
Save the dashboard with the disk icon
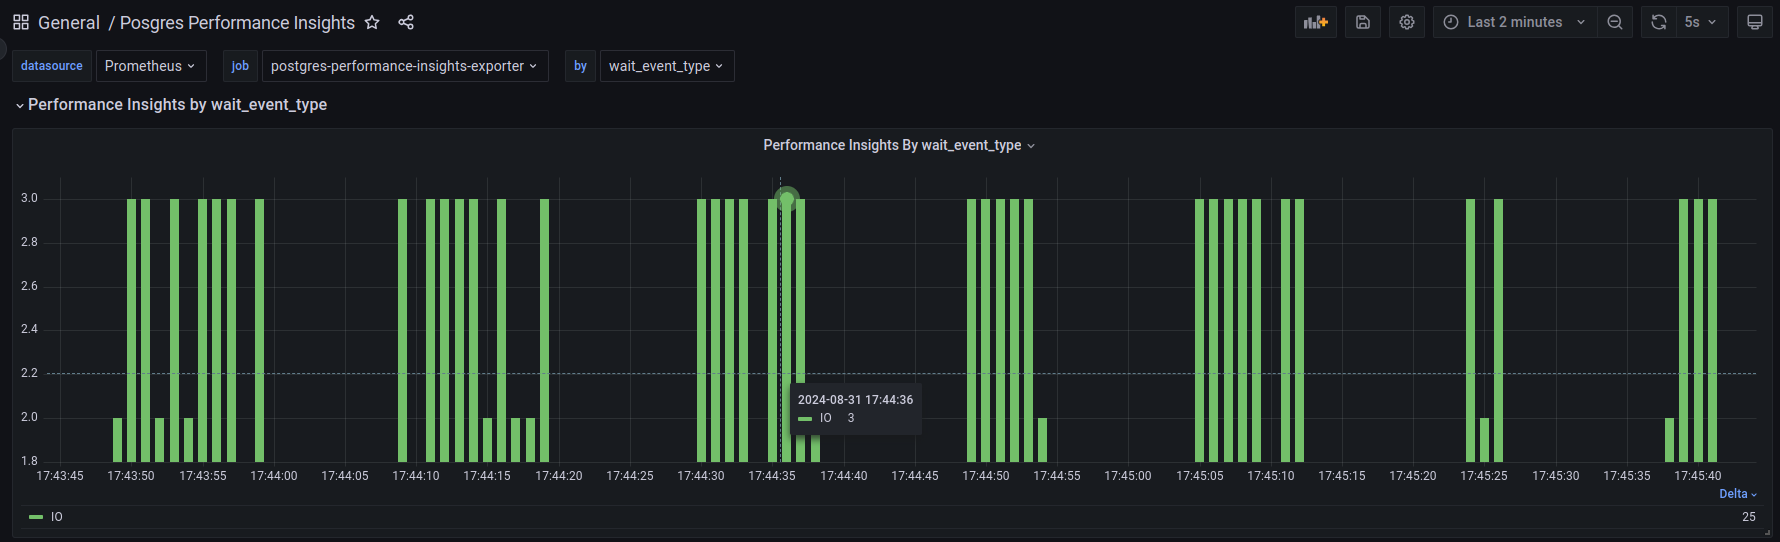click(1363, 22)
